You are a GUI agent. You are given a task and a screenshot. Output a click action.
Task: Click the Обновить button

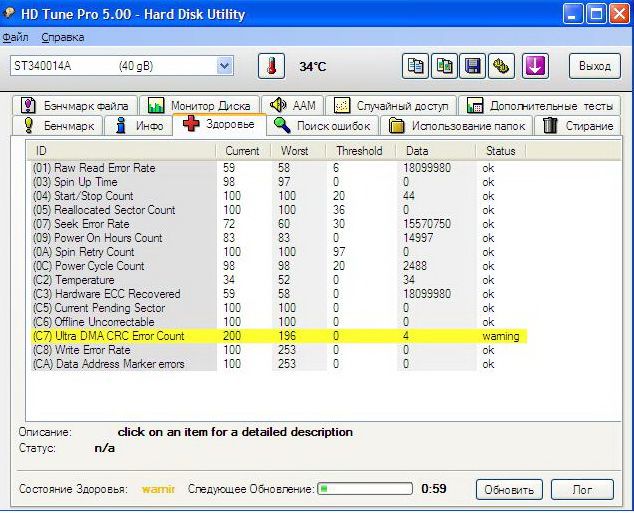coord(509,490)
